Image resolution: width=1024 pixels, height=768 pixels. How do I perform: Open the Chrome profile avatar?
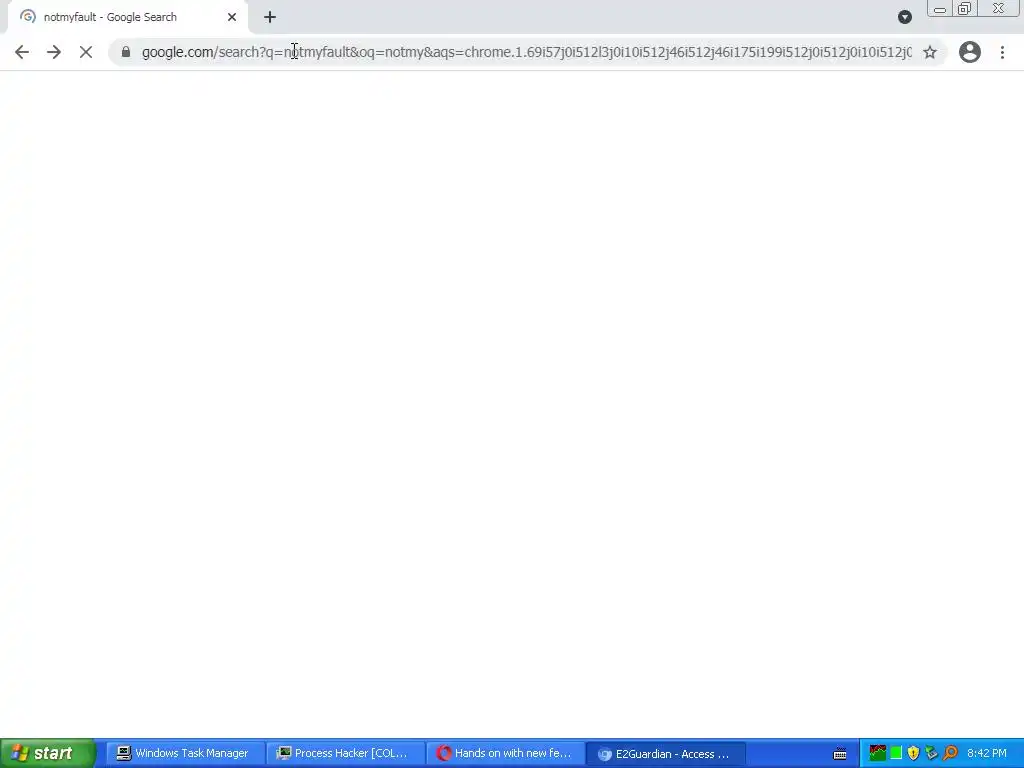point(970,52)
